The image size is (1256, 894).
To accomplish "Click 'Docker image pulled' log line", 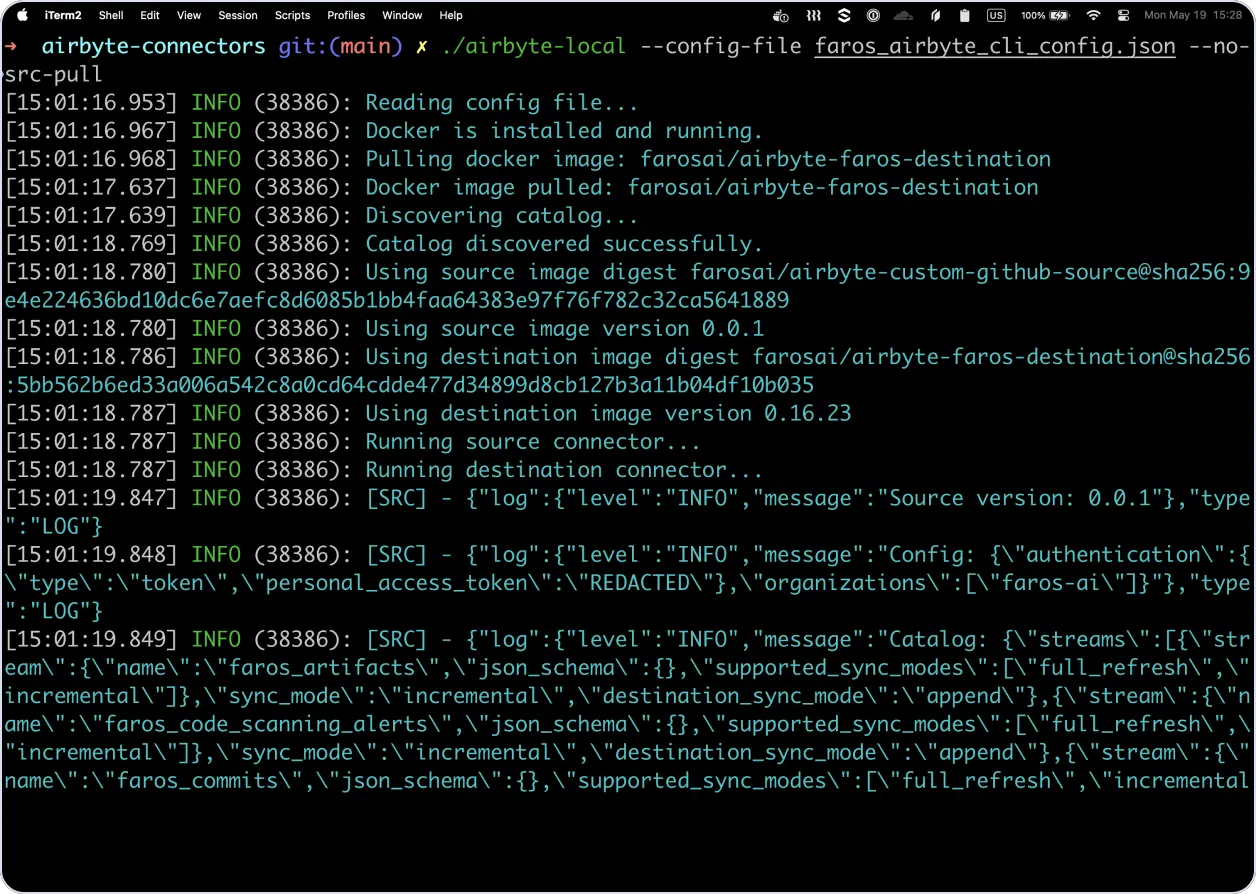I will (x=702, y=187).
